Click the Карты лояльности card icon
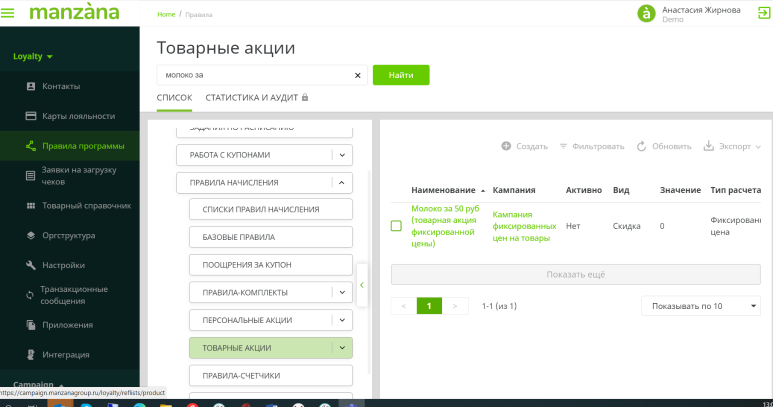 pyautogui.click(x=31, y=116)
